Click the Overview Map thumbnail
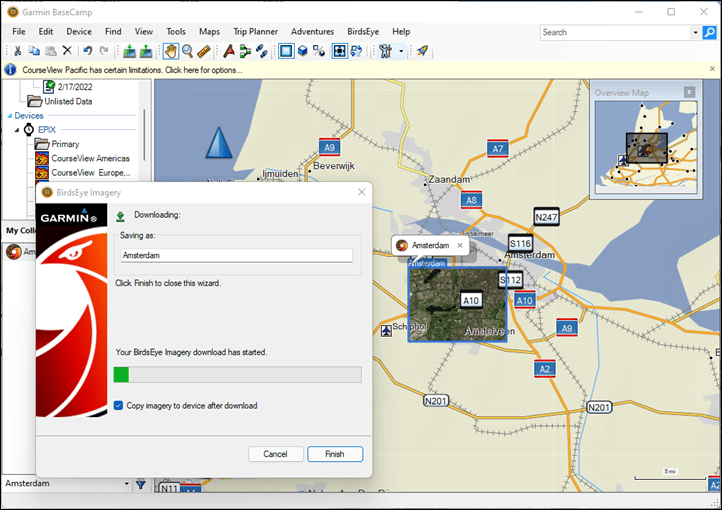This screenshot has height=510, width=722. pyautogui.click(x=646, y=145)
